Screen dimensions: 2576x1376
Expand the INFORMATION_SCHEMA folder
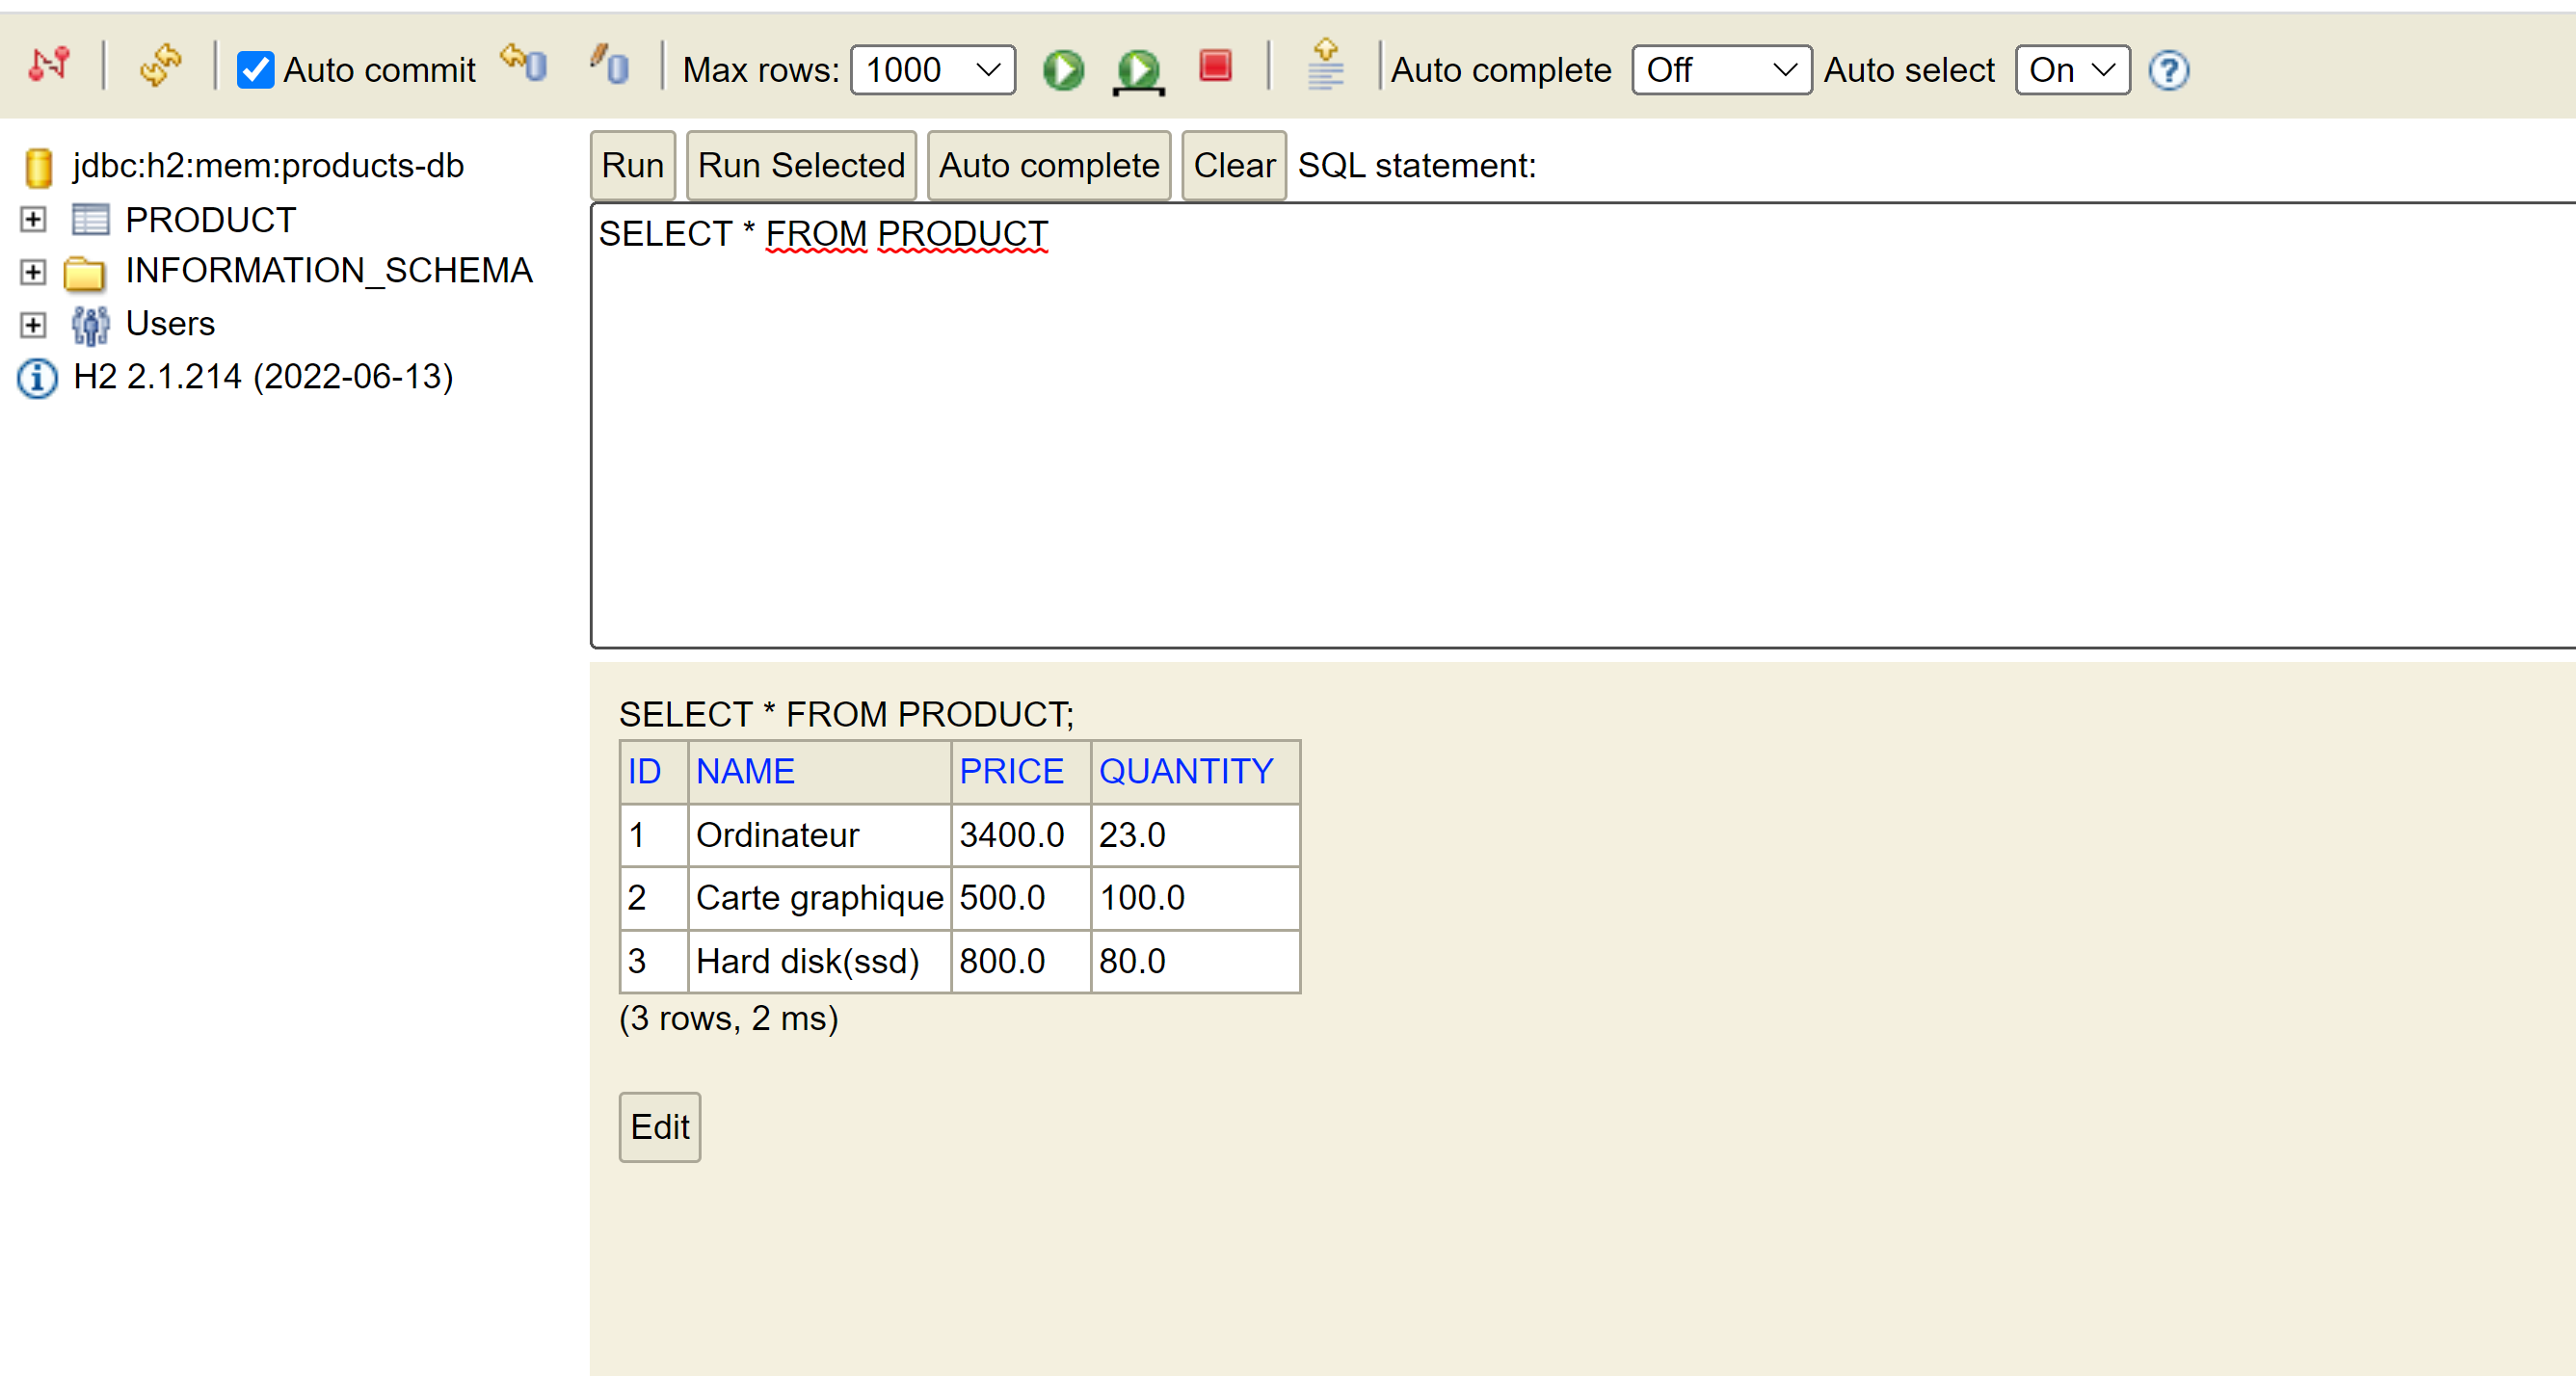[x=33, y=271]
